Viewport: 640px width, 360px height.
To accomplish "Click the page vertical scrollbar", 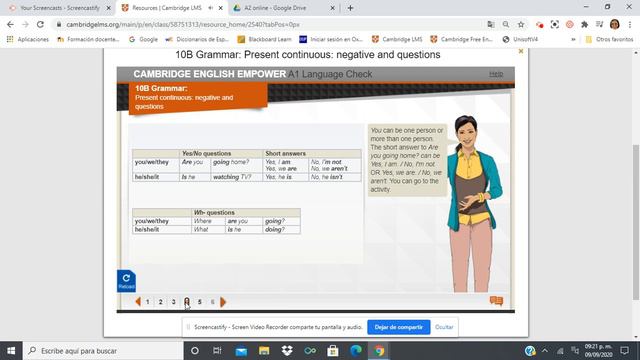I will [x=636, y=222].
